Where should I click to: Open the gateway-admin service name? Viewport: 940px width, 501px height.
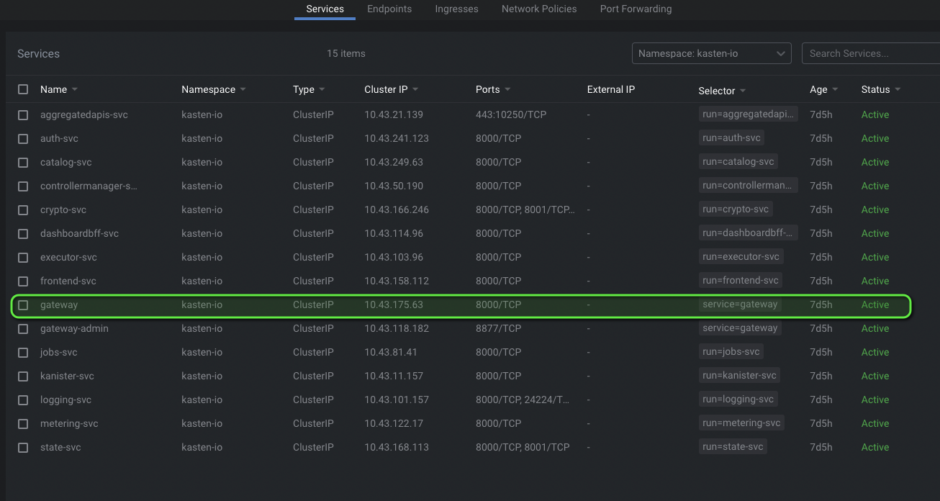74,328
